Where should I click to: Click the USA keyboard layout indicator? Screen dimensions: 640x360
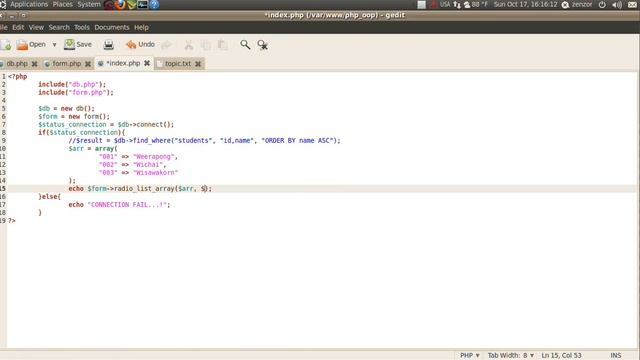[x=444, y=4]
